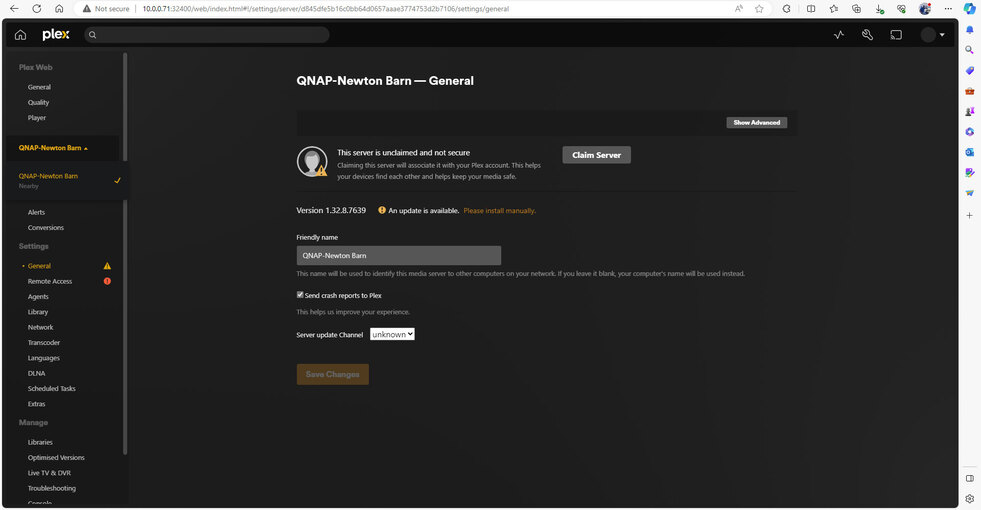Toggle Send crash reports to Plex checkbox
This screenshot has width=981, height=510.
coord(300,295)
